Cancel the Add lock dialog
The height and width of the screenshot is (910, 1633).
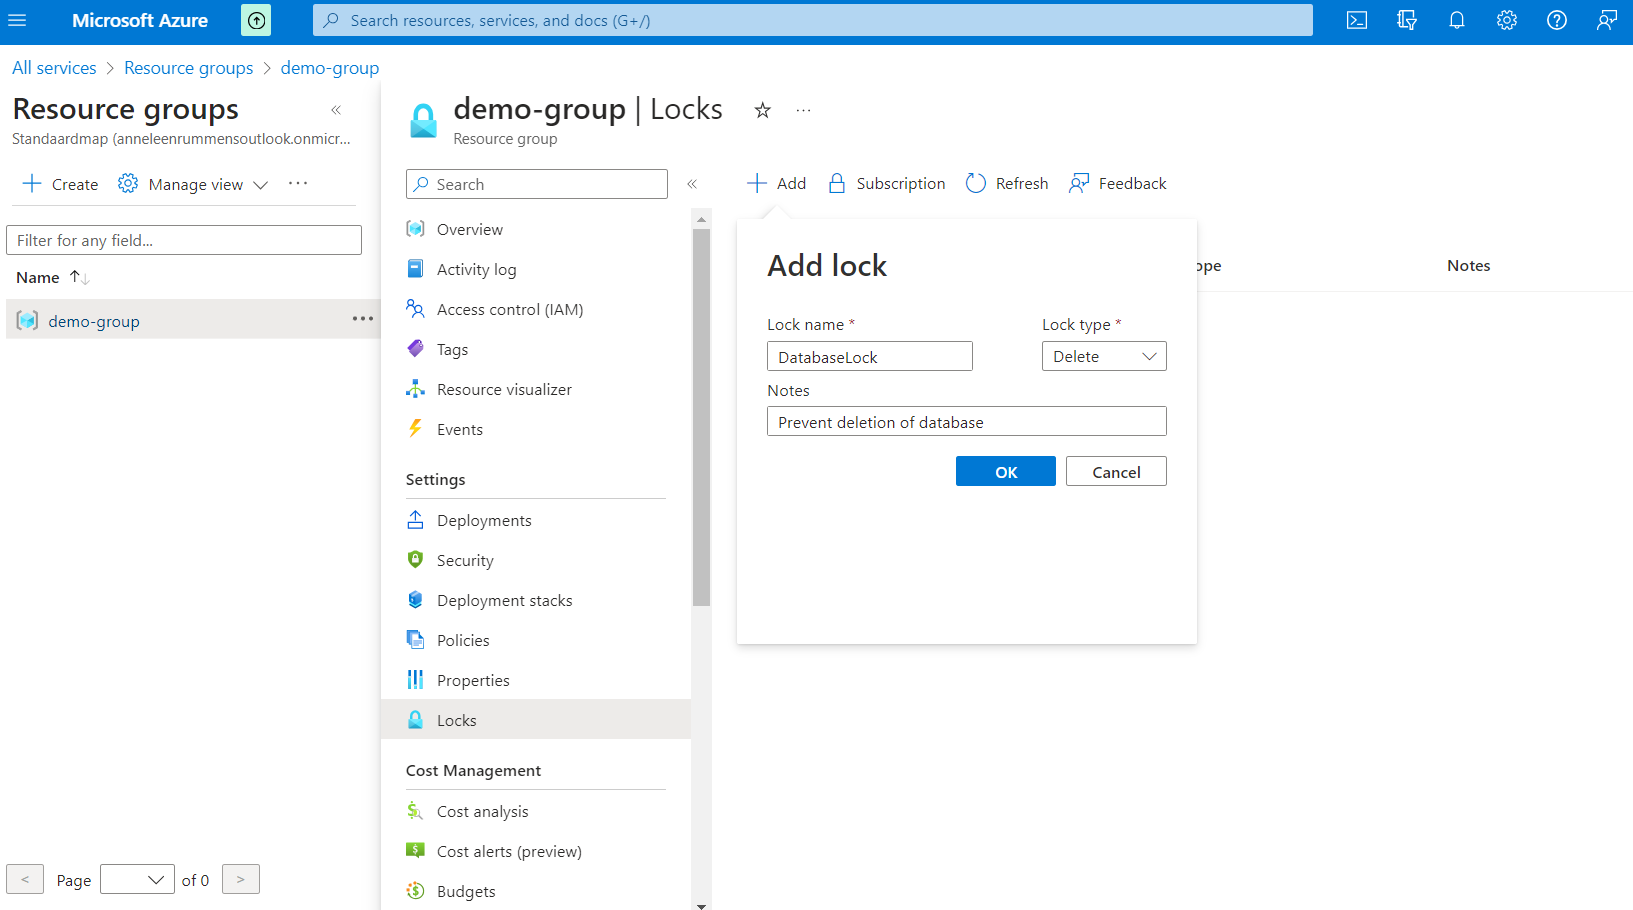coord(1116,471)
